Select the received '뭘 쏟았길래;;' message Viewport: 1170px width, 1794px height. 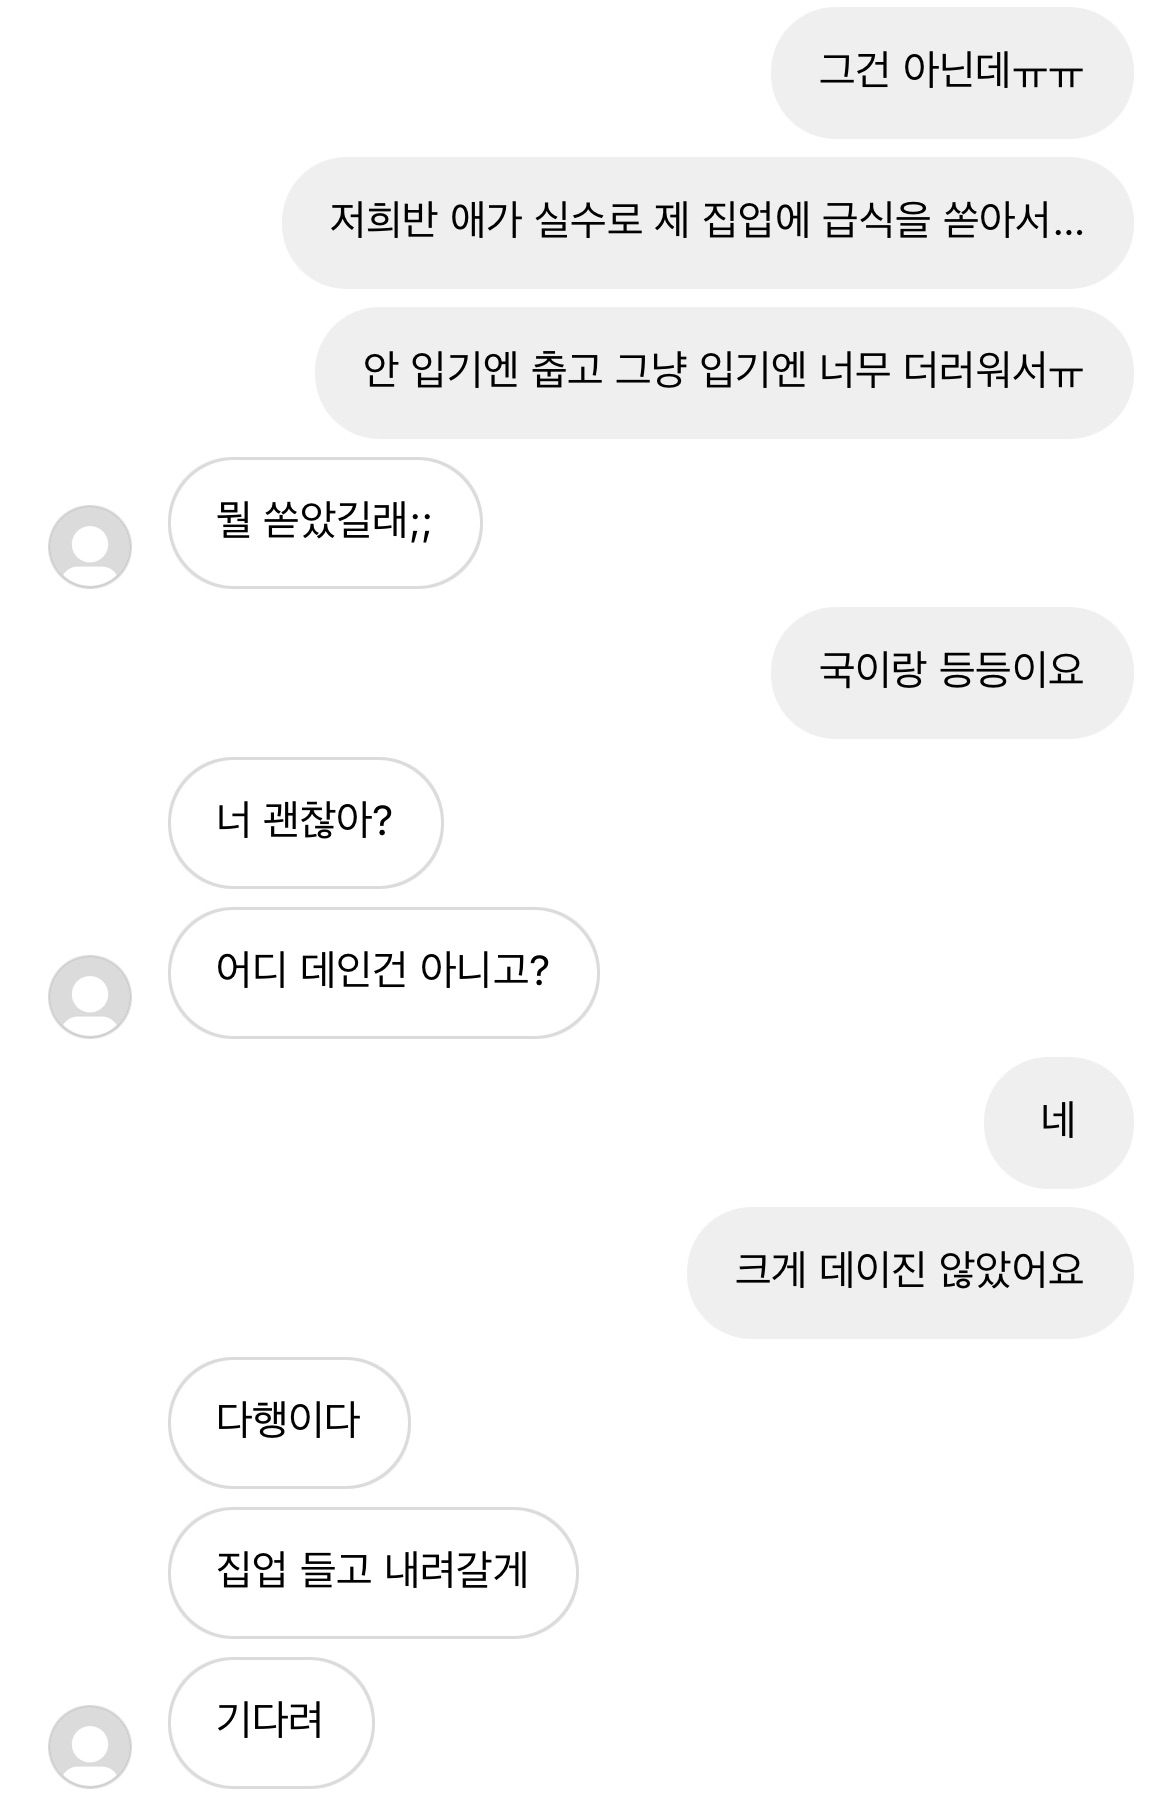coord(324,522)
